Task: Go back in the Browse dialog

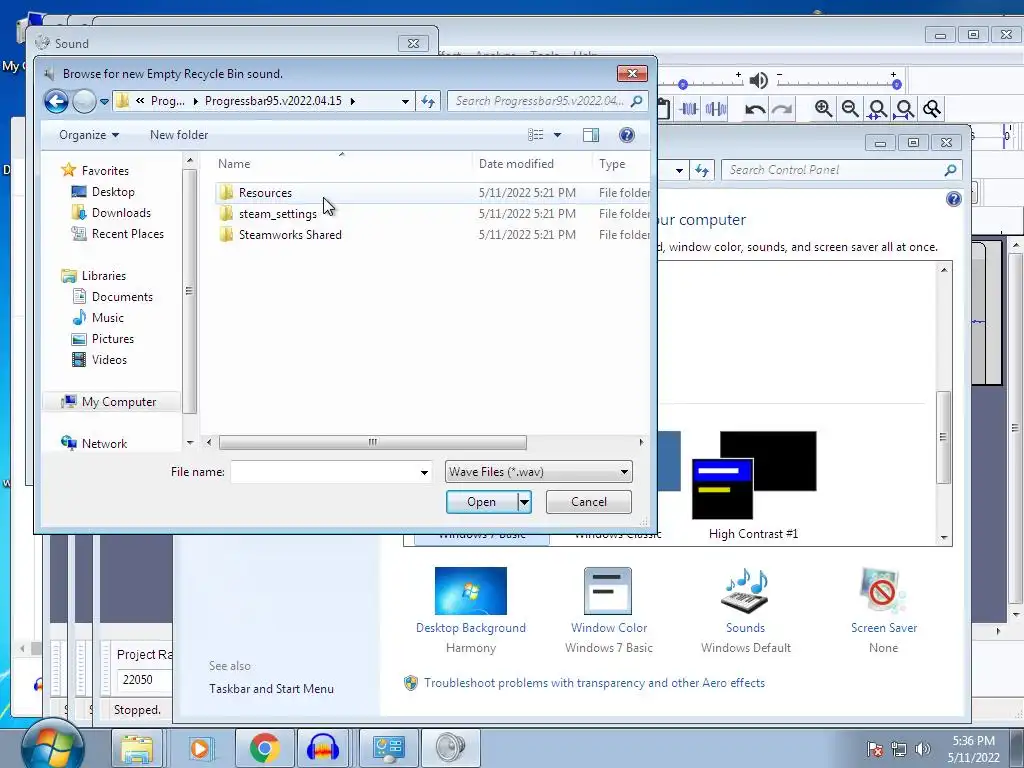Action: tap(56, 101)
